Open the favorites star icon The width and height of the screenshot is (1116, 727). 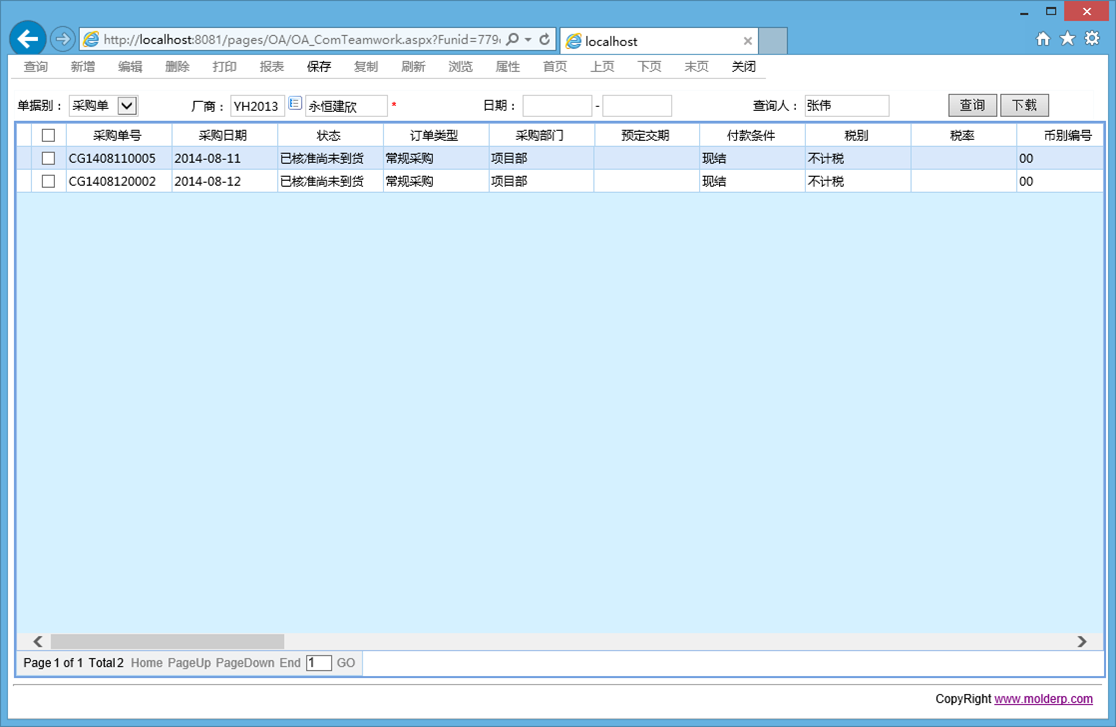click(1067, 39)
